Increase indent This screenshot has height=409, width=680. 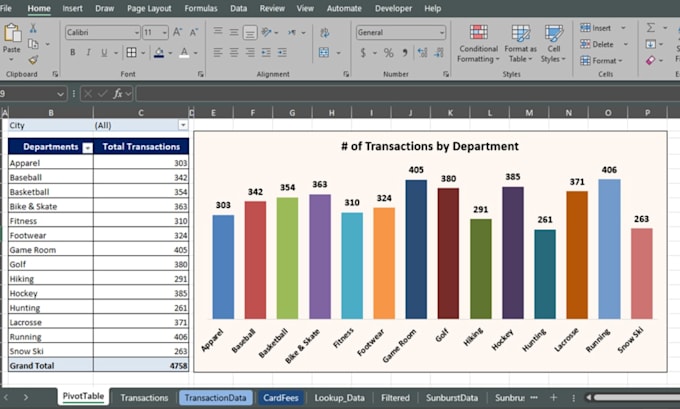click(x=282, y=52)
